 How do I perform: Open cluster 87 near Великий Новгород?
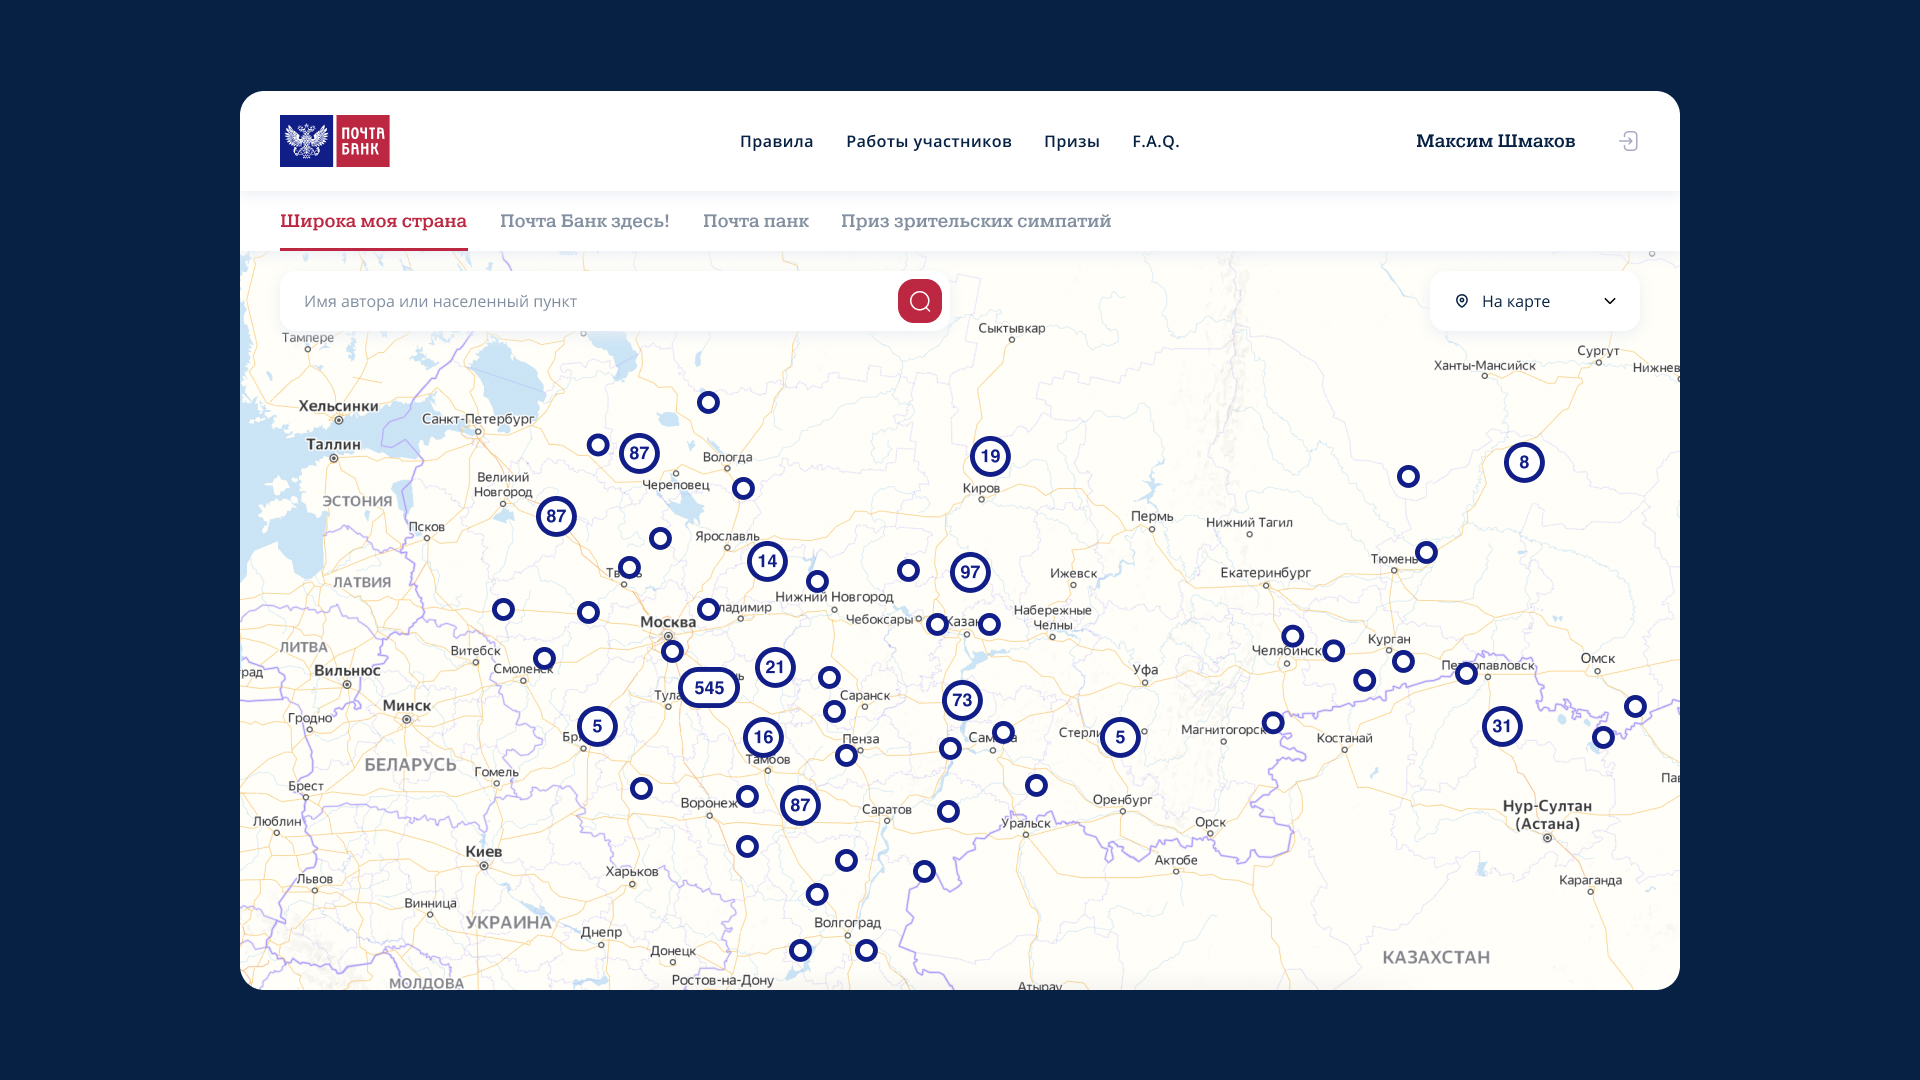556,517
